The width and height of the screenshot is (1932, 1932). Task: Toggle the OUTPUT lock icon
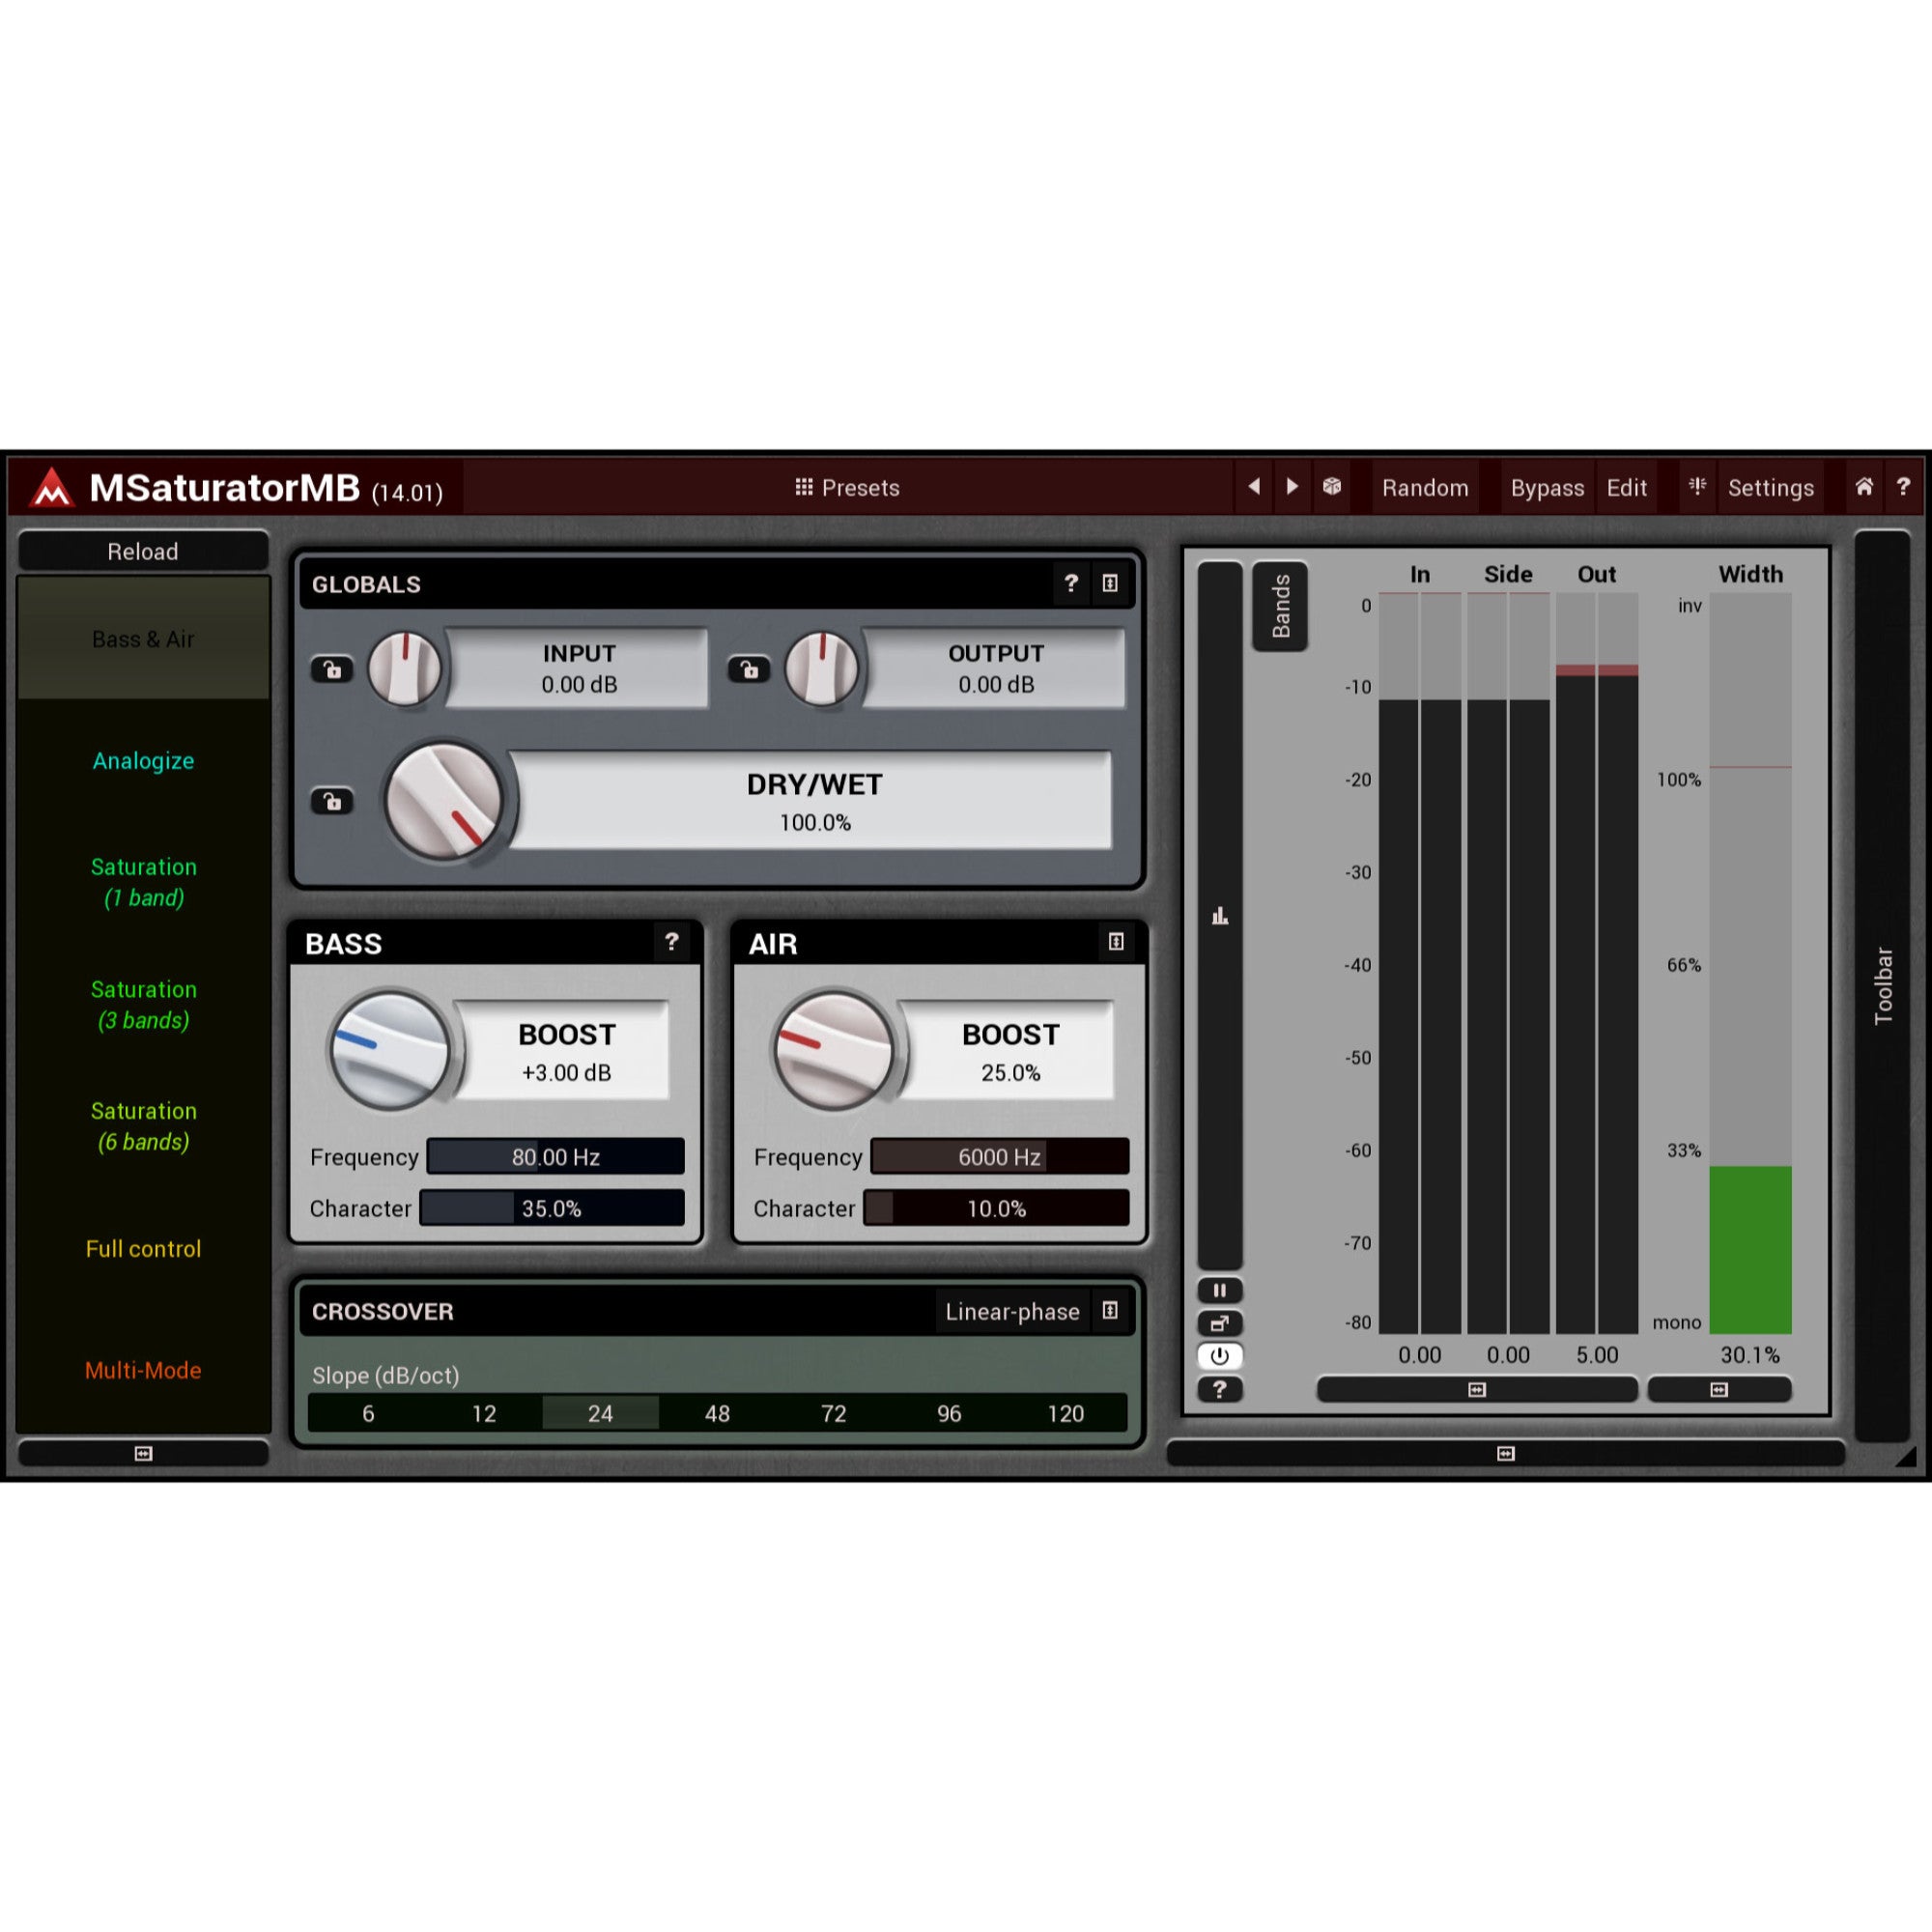point(749,669)
